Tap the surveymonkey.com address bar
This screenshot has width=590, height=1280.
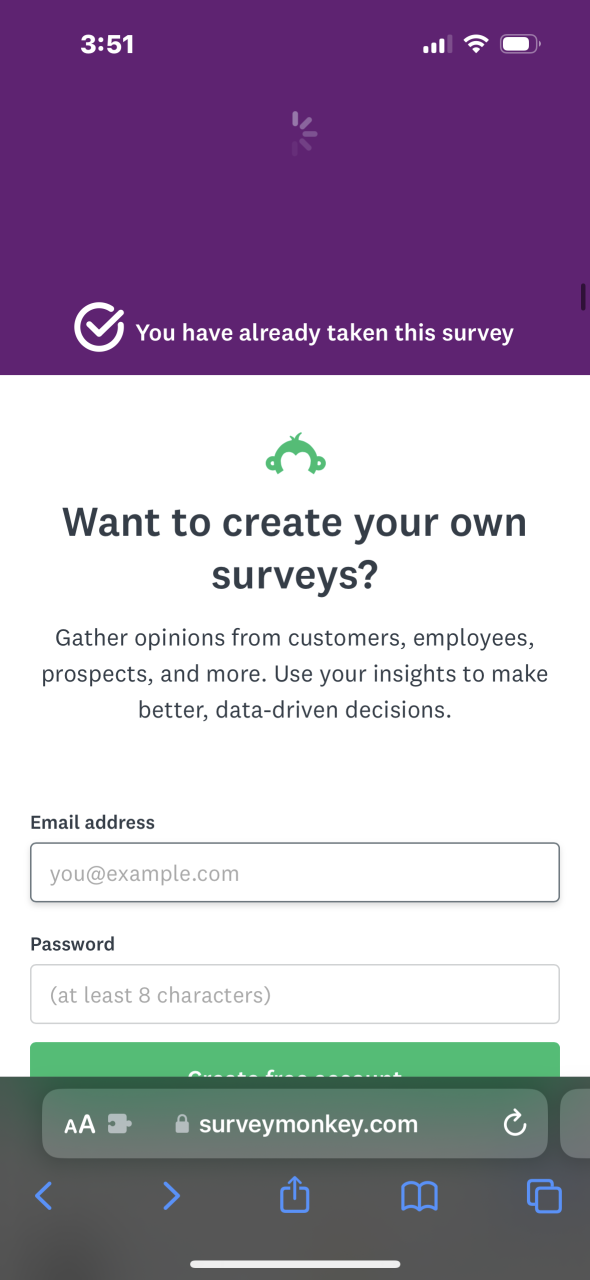[295, 1123]
